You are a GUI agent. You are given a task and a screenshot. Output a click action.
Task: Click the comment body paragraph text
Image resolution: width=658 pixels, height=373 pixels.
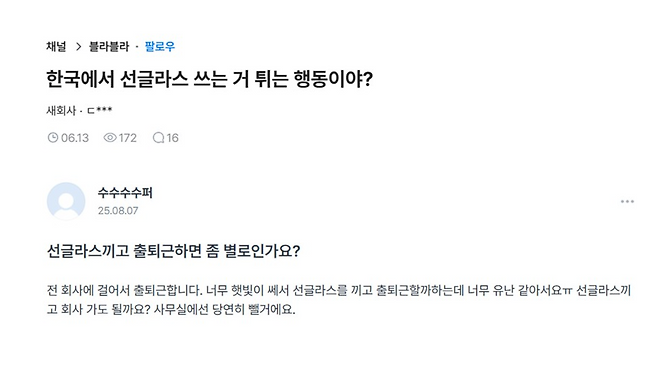click(x=339, y=300)
